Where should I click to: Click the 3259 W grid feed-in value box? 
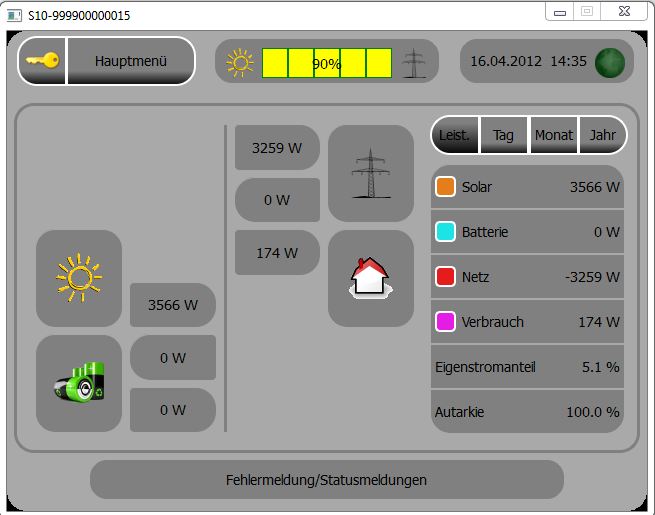coord(277,147)
